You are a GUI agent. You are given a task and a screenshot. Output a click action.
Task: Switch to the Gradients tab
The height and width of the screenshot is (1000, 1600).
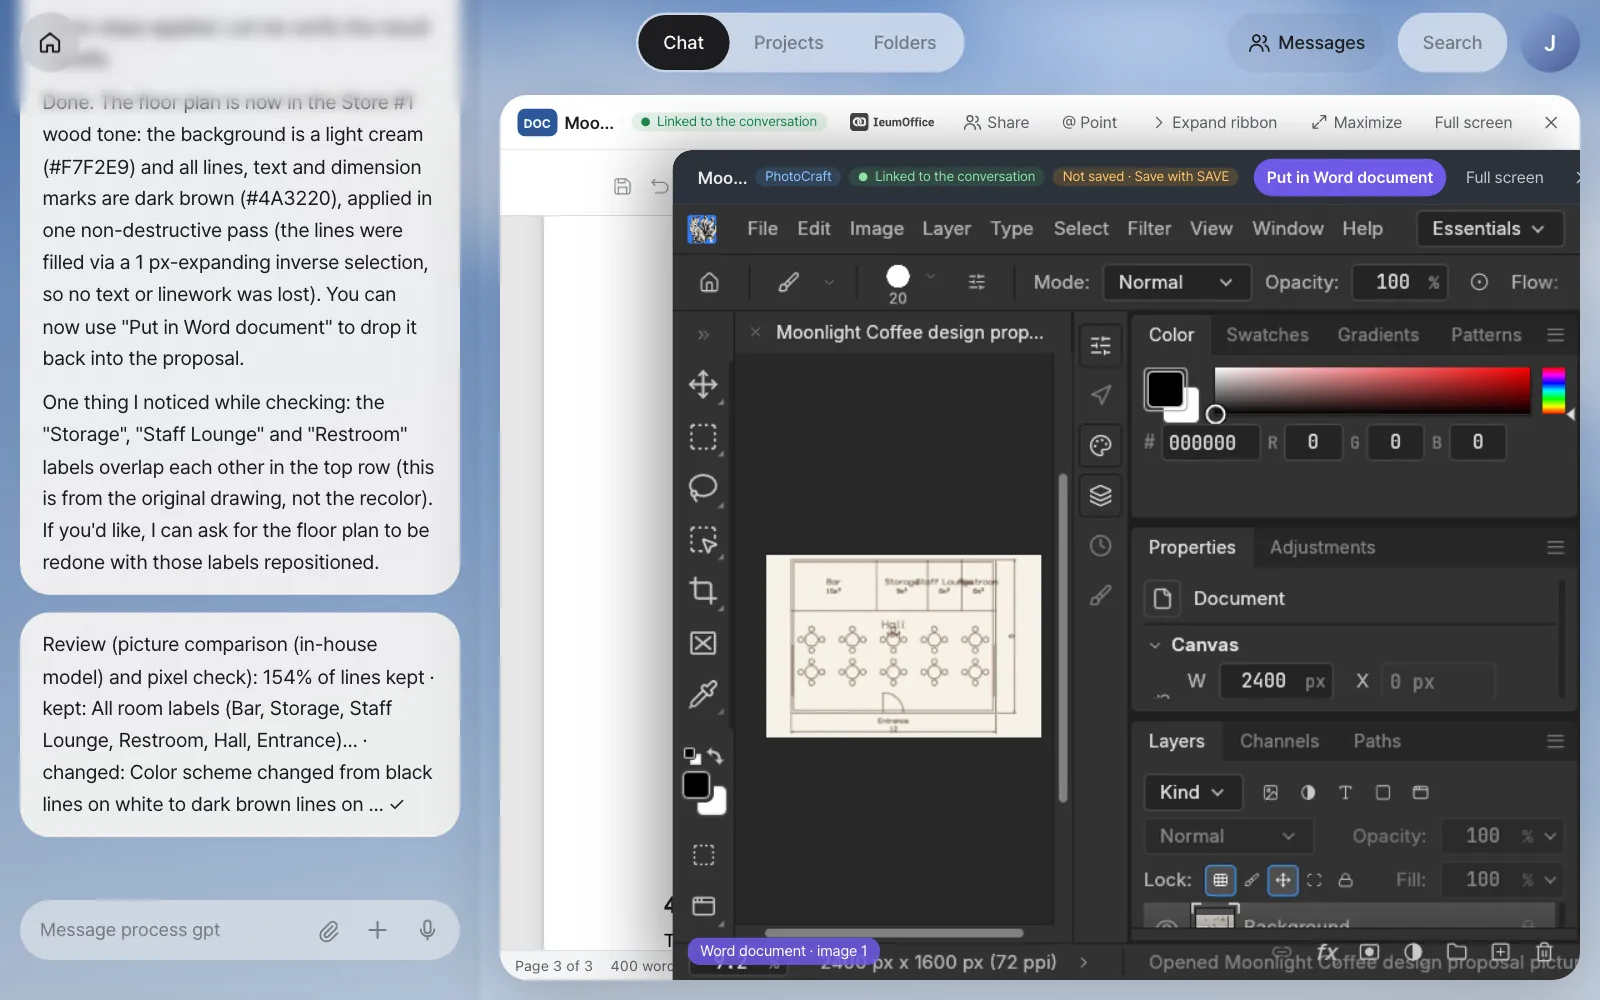(1378, 335)
